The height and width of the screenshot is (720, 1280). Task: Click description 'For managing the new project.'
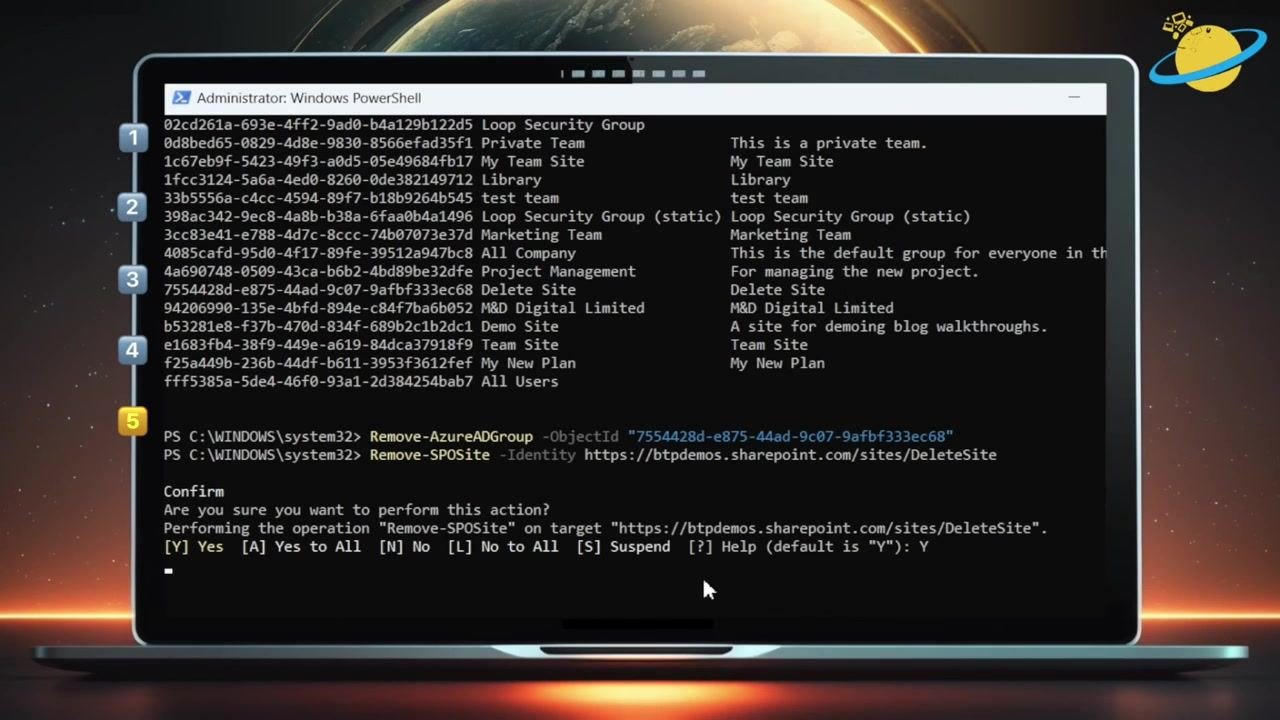[x=854, y=271]
